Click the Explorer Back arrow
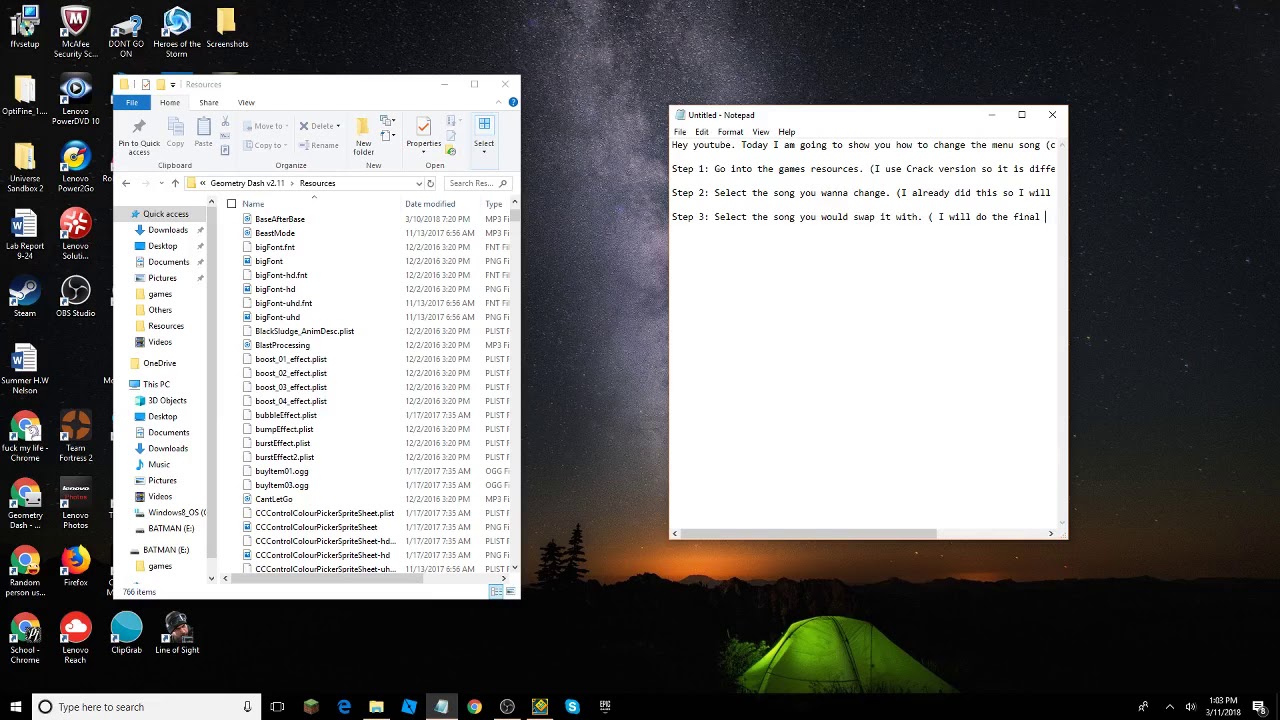Screen dimensions: 1280x720 pyautogui.click(x=126, y=183)
